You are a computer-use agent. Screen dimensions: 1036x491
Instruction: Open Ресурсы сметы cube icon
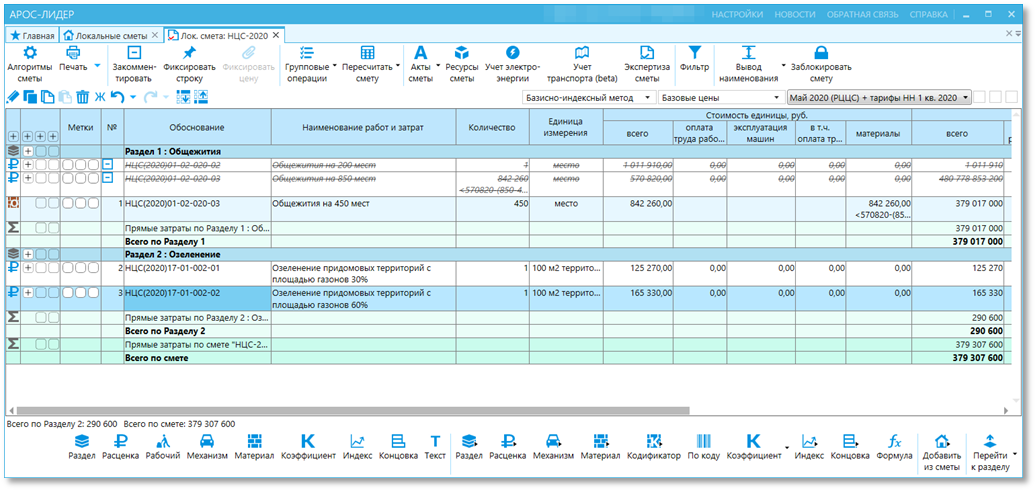point(462,54)
